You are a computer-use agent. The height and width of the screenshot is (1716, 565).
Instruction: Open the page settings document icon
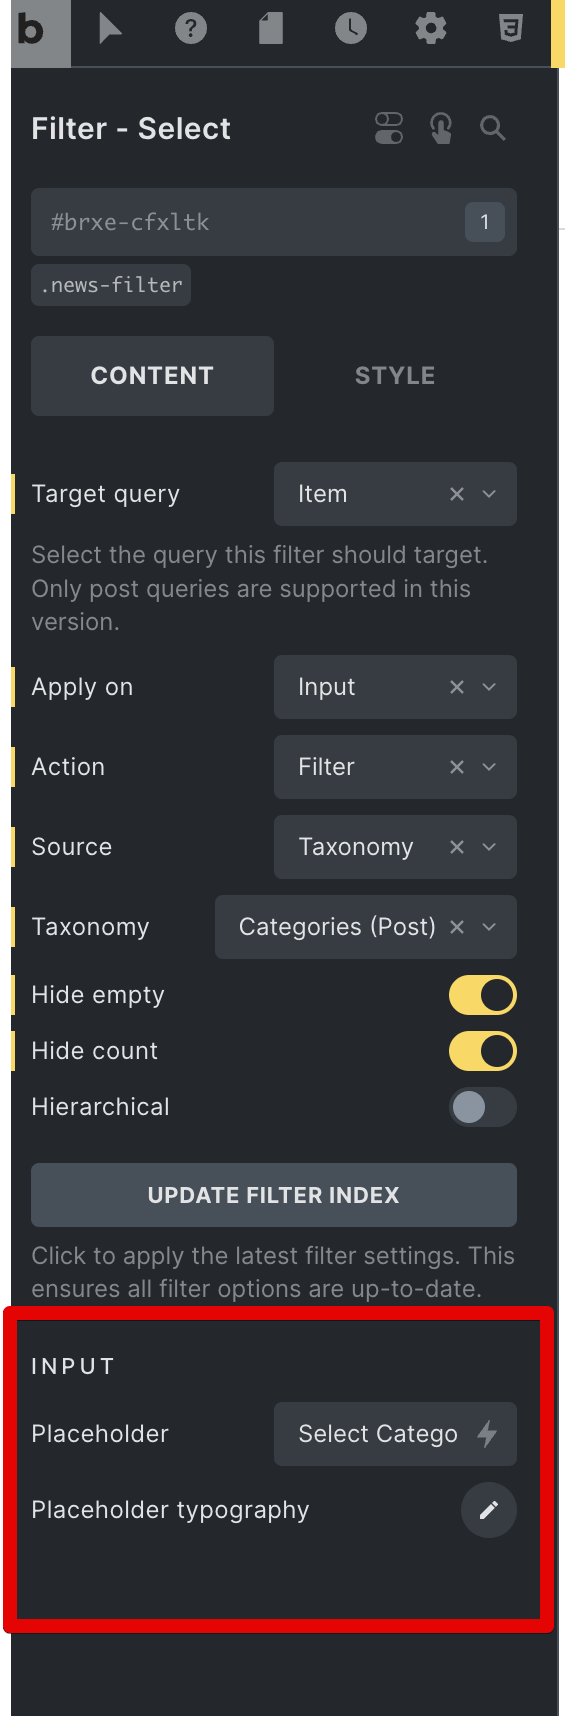271,29
